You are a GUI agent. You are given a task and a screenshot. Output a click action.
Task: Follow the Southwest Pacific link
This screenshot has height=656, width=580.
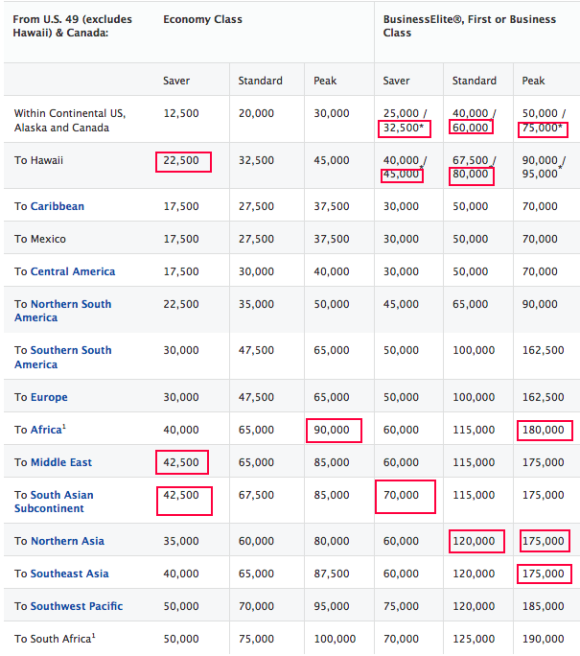pyautogui.click(x=77, y=606)
